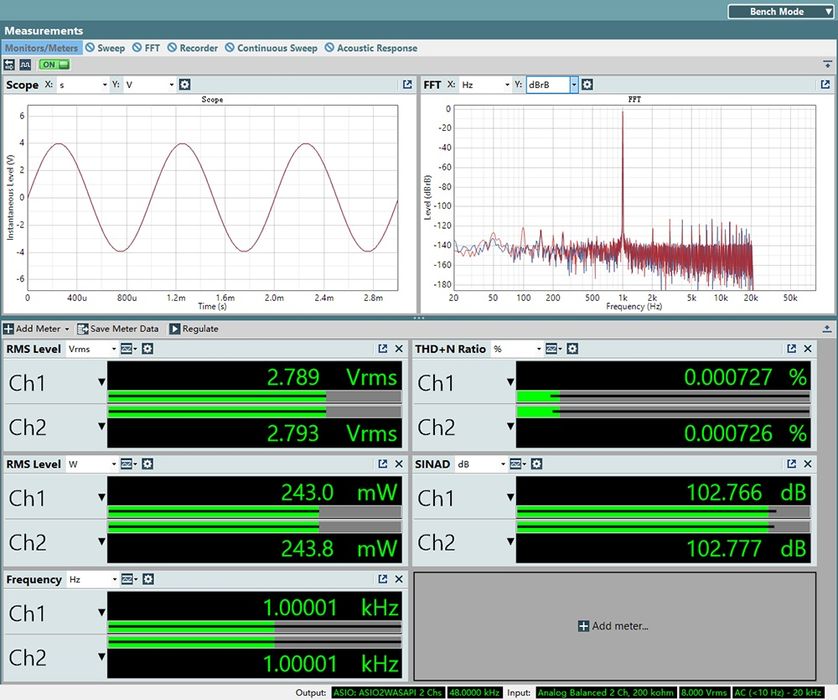Open SINAD dB unit dropdown
The width and height of the screenshot is (838, 700).
[481, 464]
